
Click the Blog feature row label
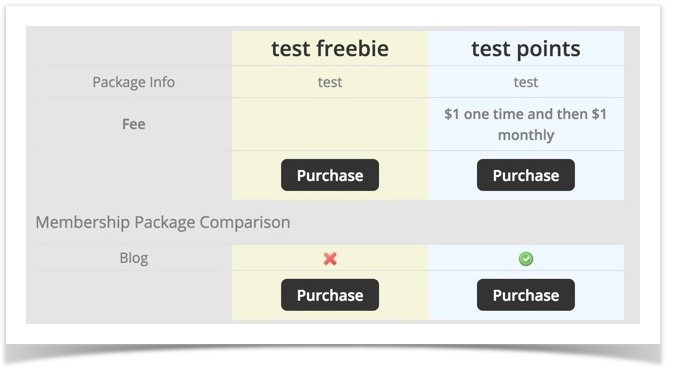click(x=134, y=258)
